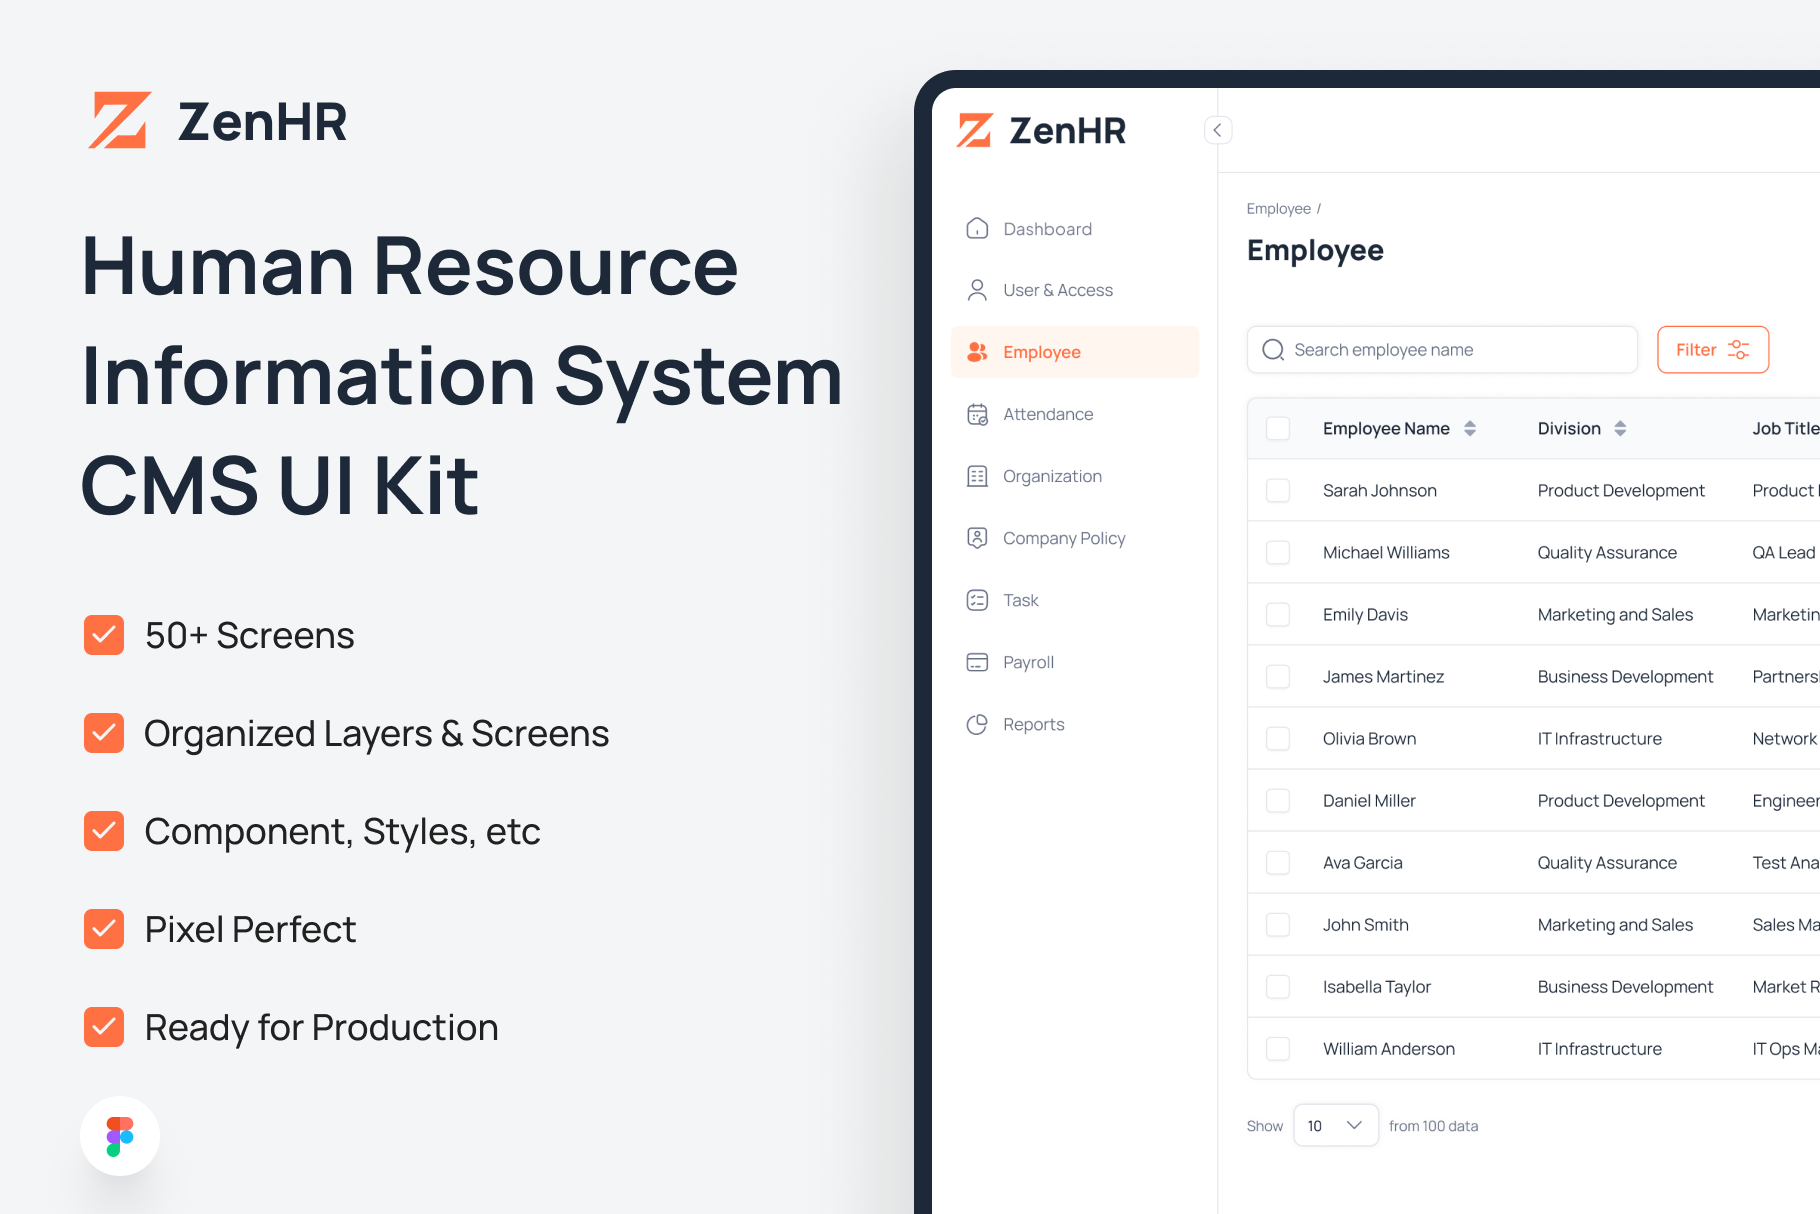Open the Task menu item

(x=1020, y=600)
